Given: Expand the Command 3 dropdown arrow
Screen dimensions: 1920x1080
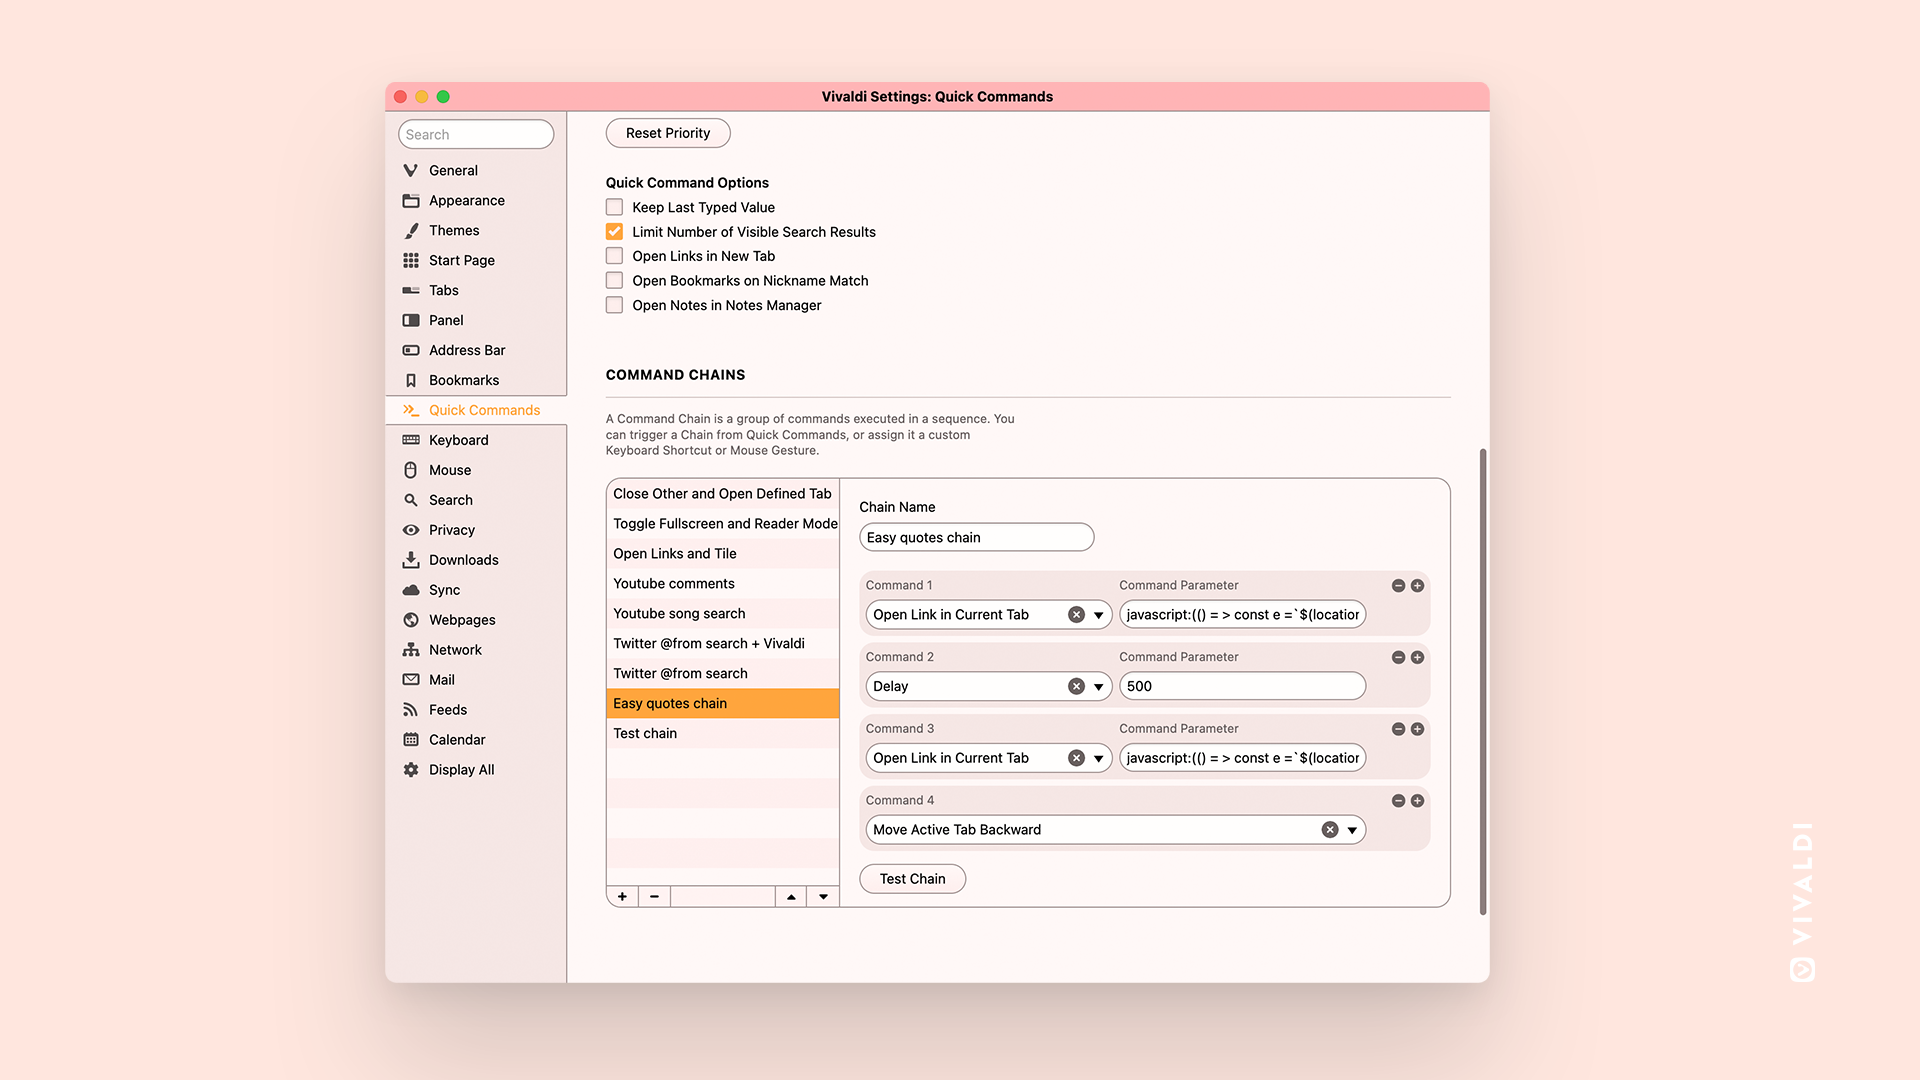Looking at the screenshot, I should pyautogui.click(x=1098, y=759).
